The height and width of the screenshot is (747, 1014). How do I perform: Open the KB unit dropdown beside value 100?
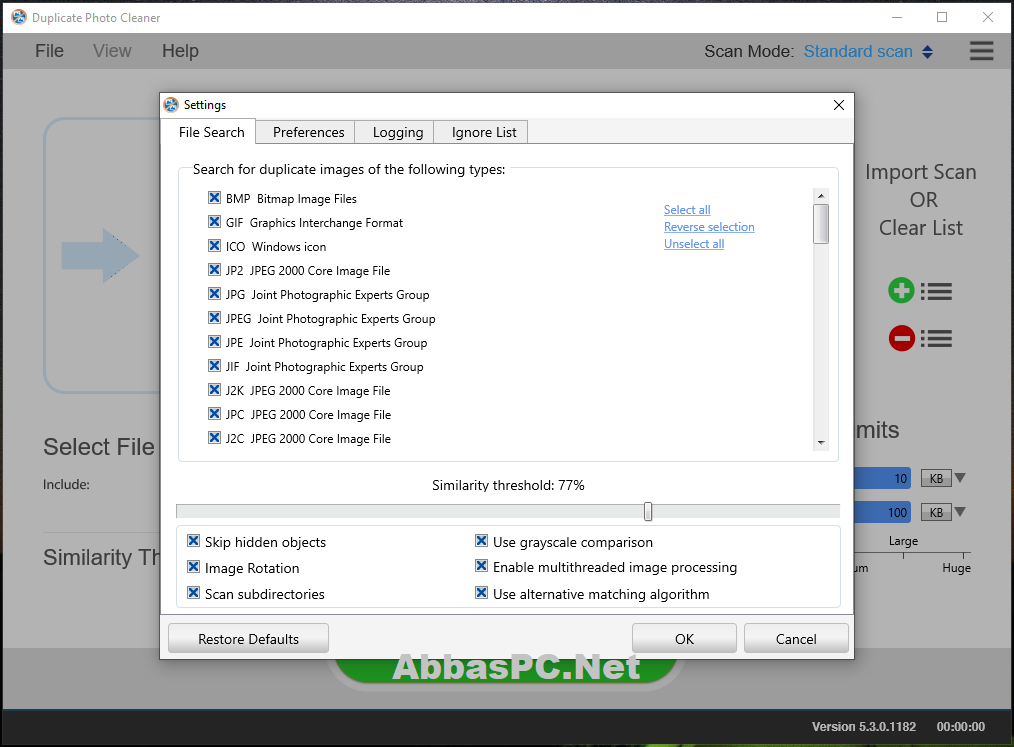pos(943,512)
